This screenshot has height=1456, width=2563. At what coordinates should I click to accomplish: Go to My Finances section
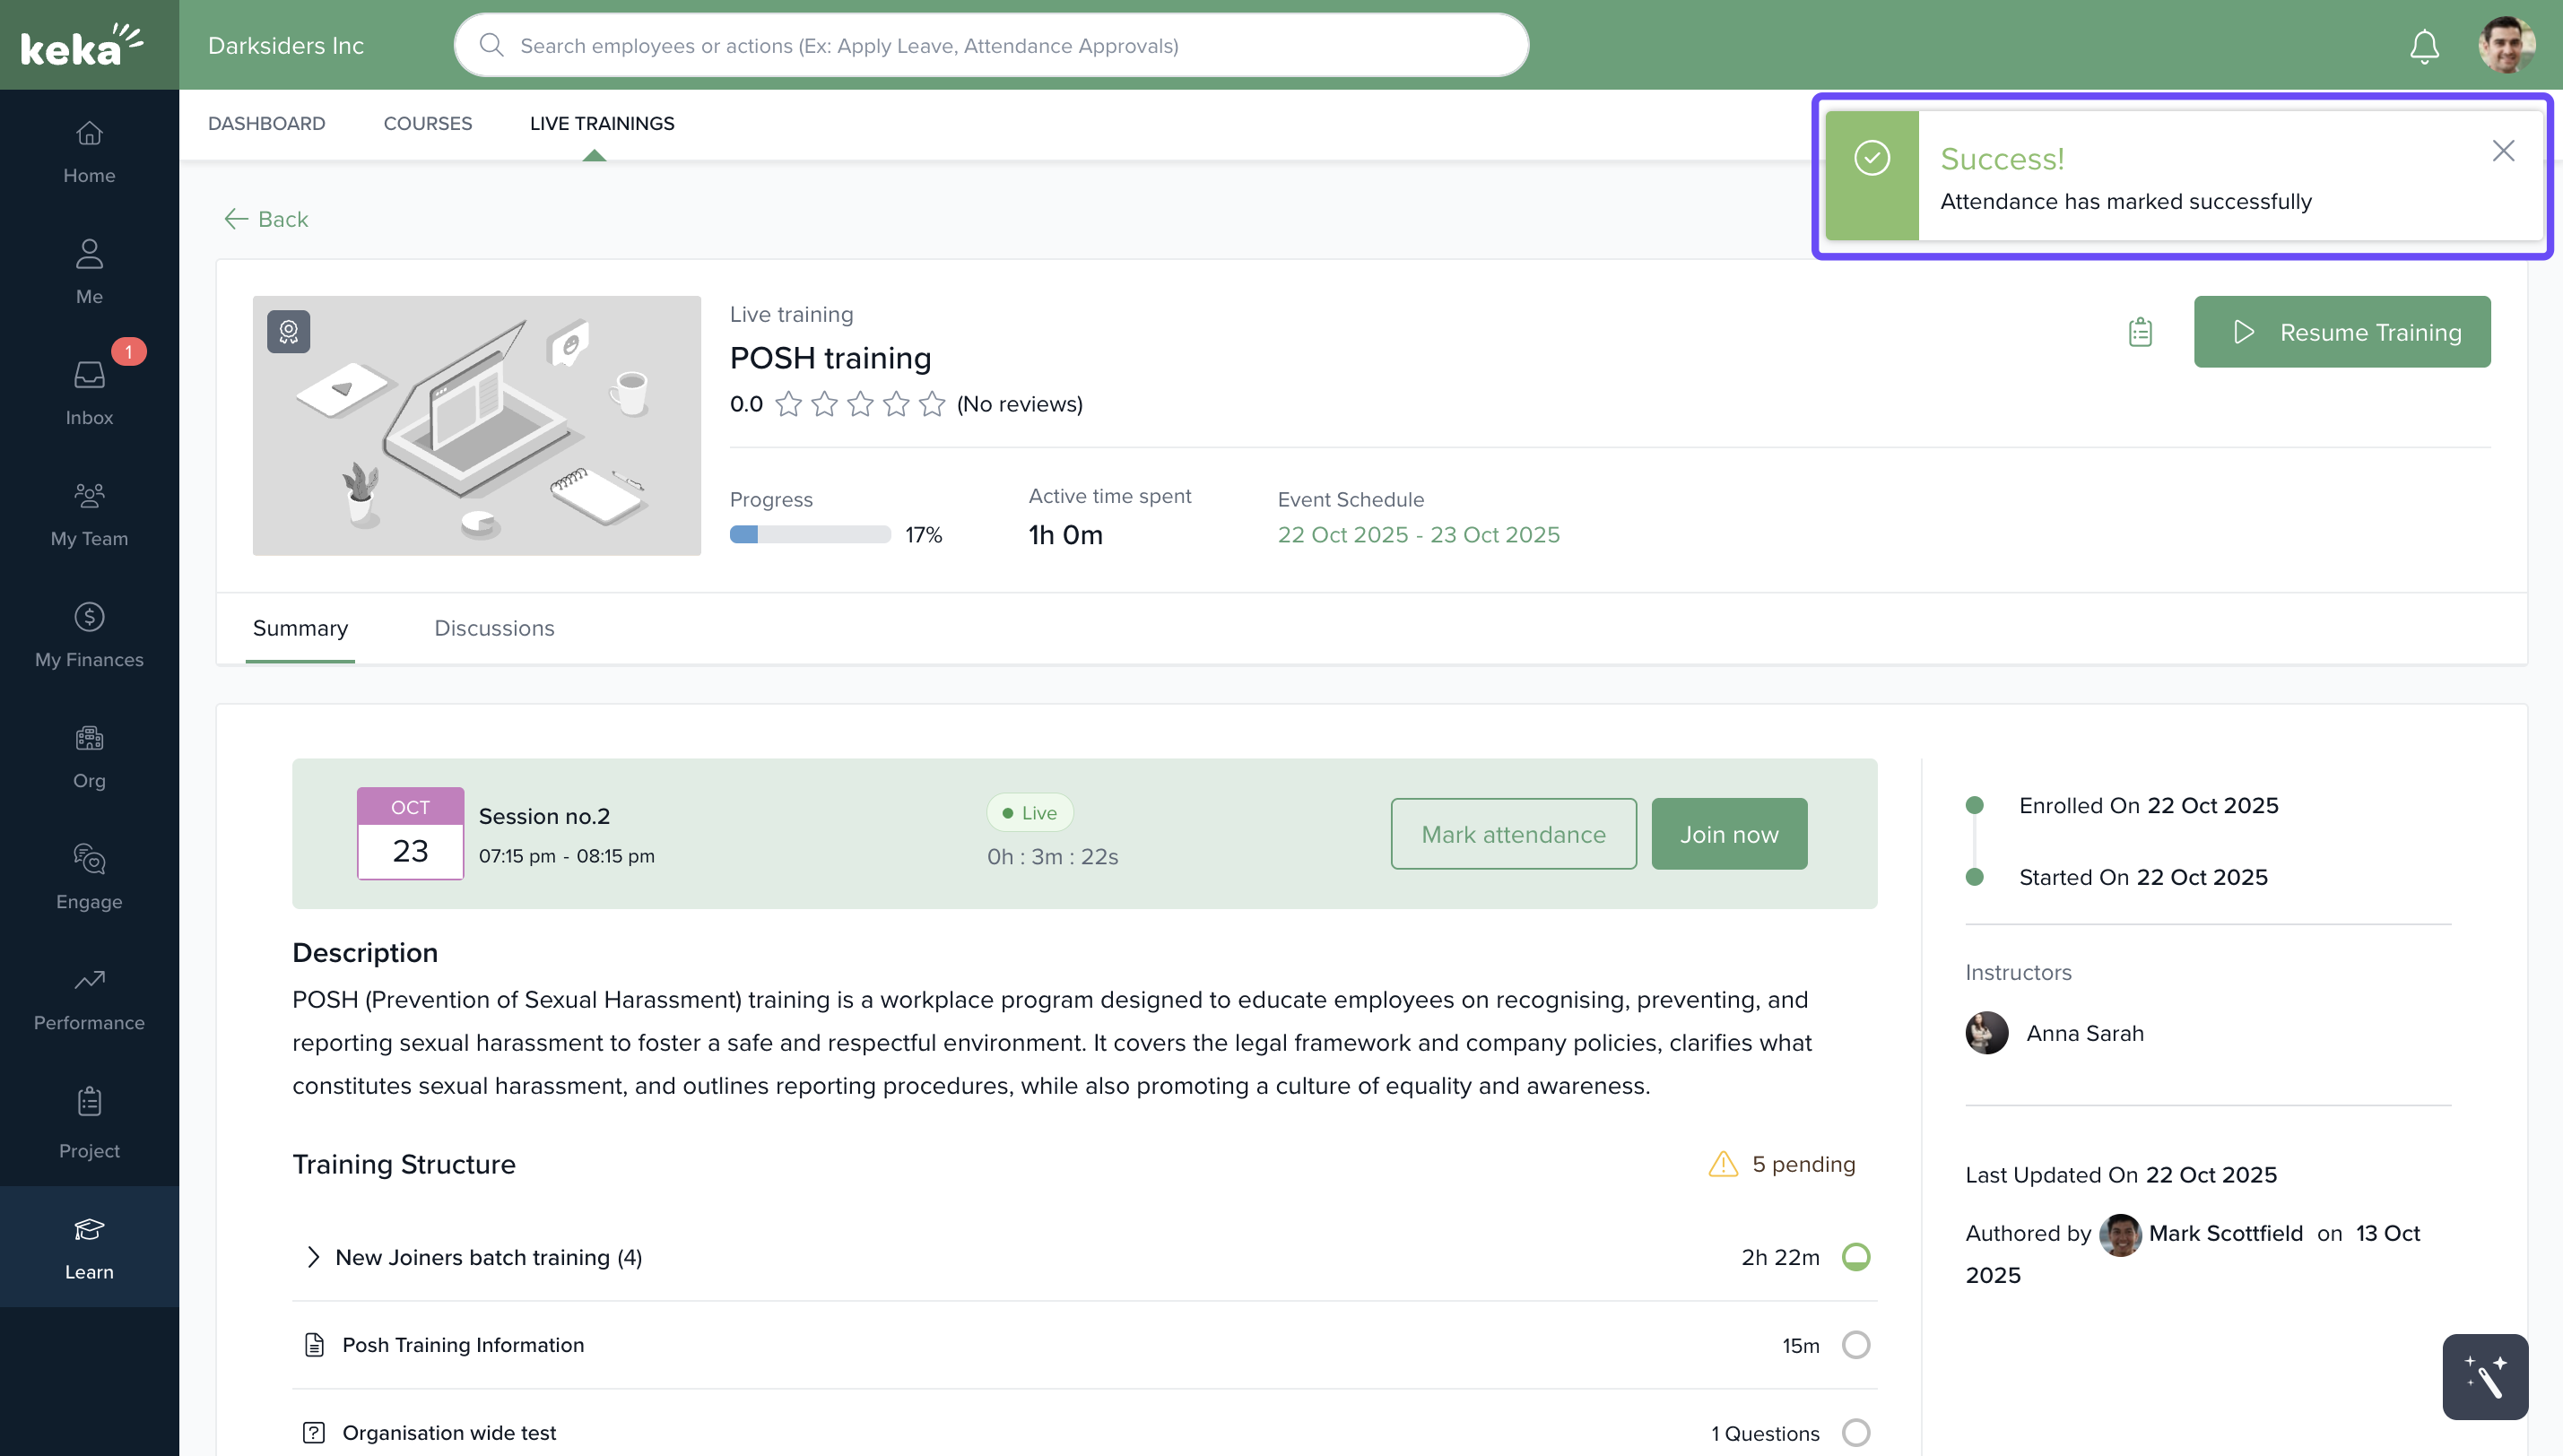89,634
